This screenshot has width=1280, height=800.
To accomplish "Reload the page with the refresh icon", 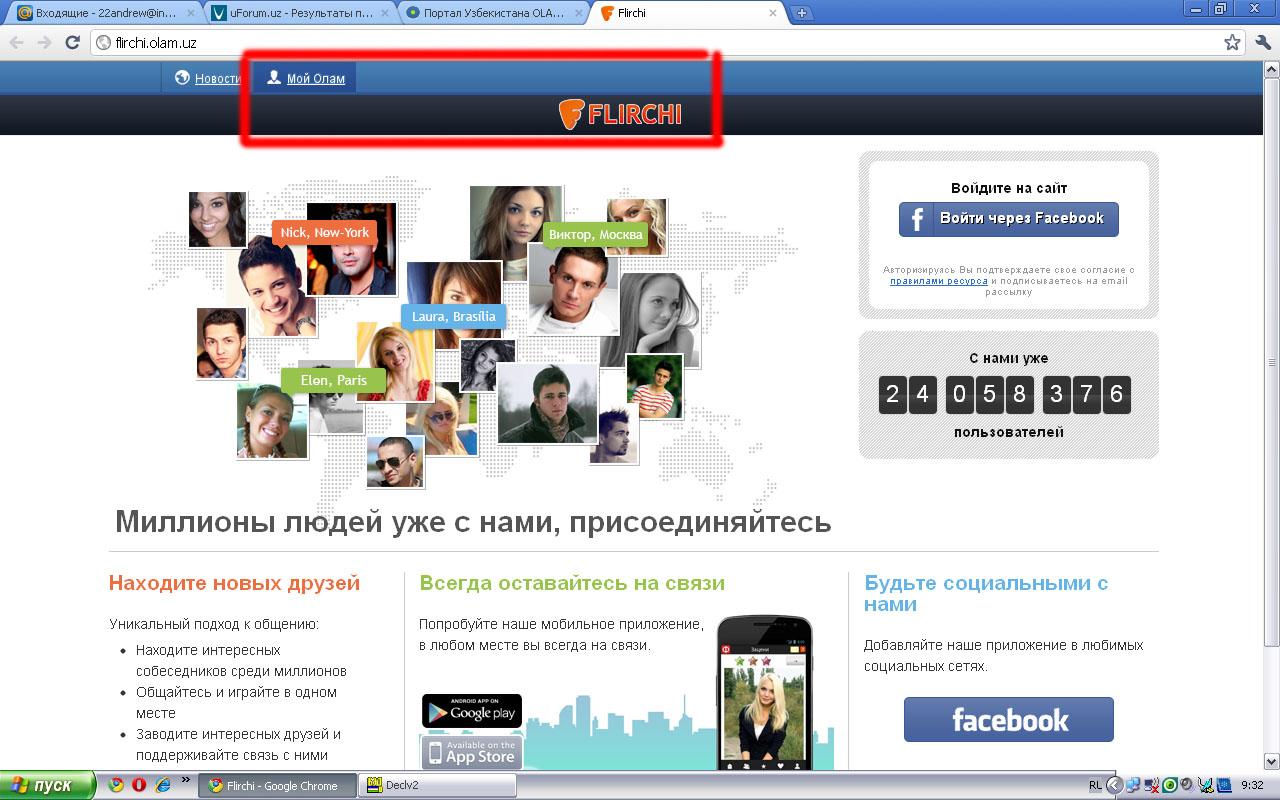I will point(72,43).
